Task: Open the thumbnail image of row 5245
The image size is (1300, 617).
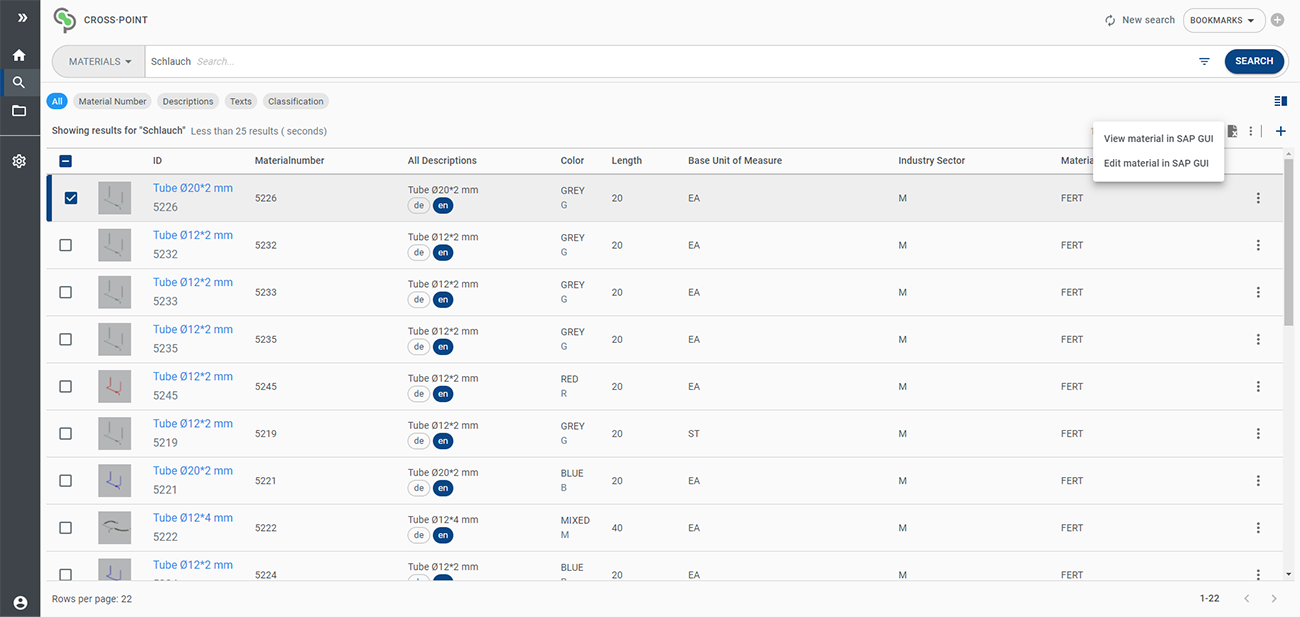Action: (115, 386)
